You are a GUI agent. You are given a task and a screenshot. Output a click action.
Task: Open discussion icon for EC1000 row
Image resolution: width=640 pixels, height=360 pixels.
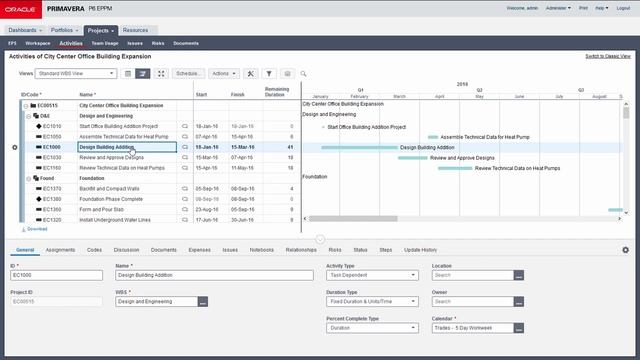[185, 147]
